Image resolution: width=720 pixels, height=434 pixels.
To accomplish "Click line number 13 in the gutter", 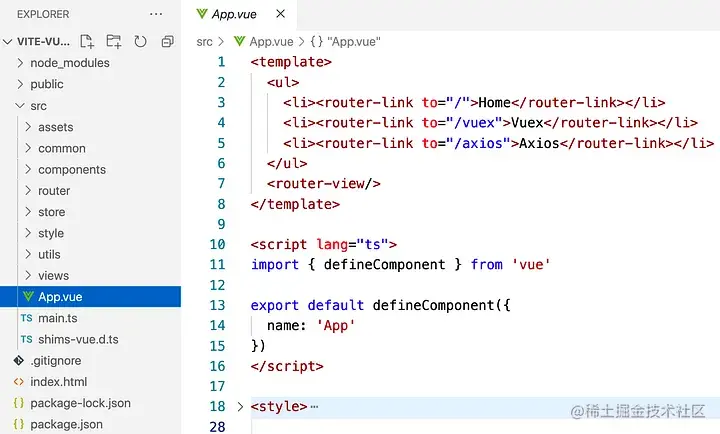I will 217,305.
